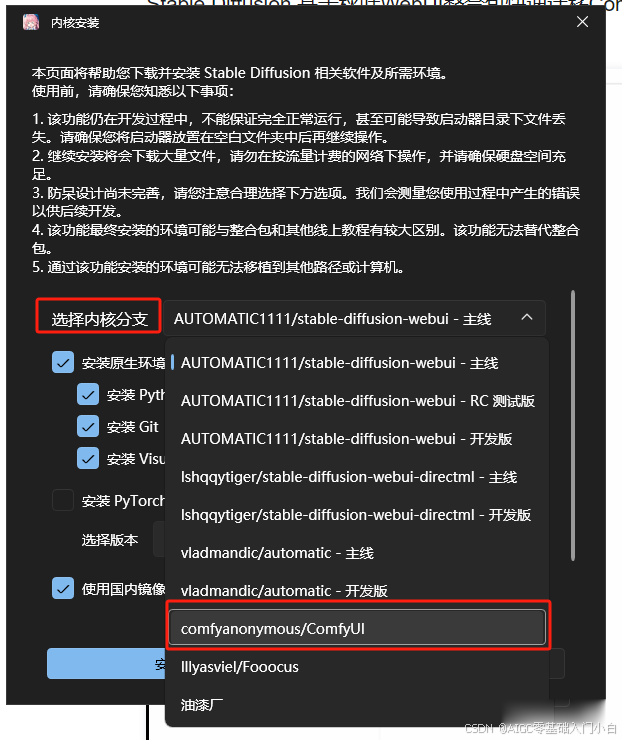Collapse the kernel branch dropdown chevron
This screenshot has width=622, height=740.
[527, 318]
